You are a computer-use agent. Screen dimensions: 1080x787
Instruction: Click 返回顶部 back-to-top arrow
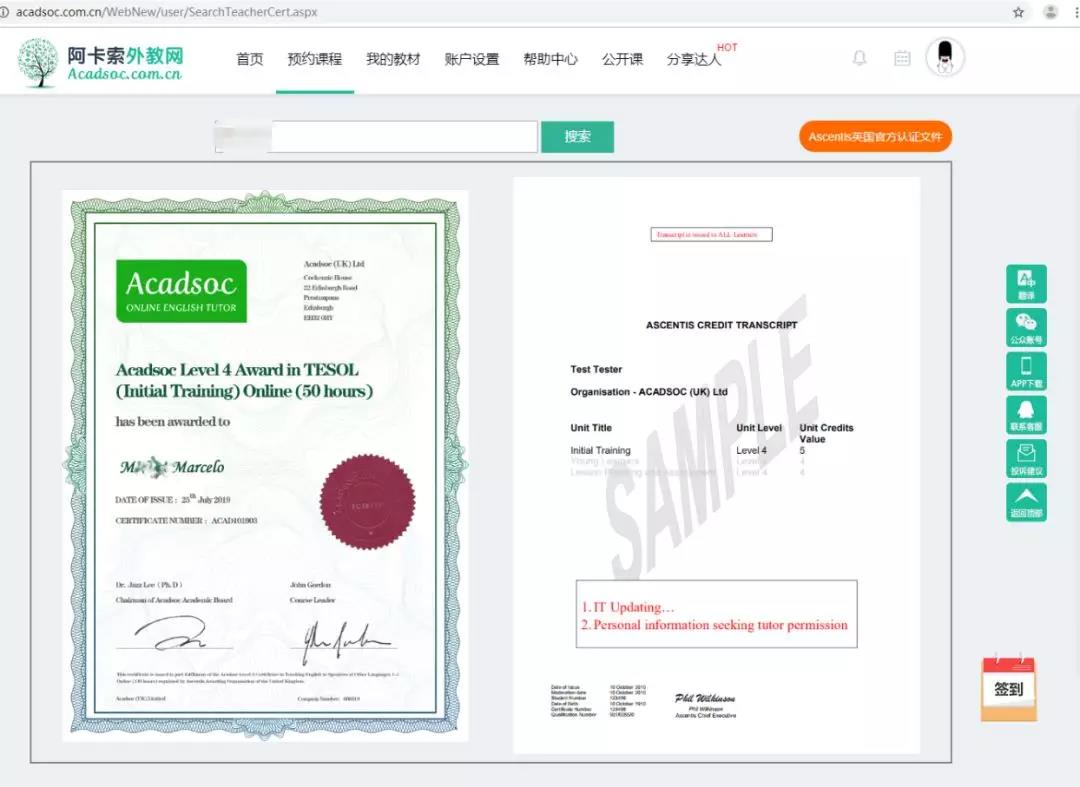coord(1026,502)
